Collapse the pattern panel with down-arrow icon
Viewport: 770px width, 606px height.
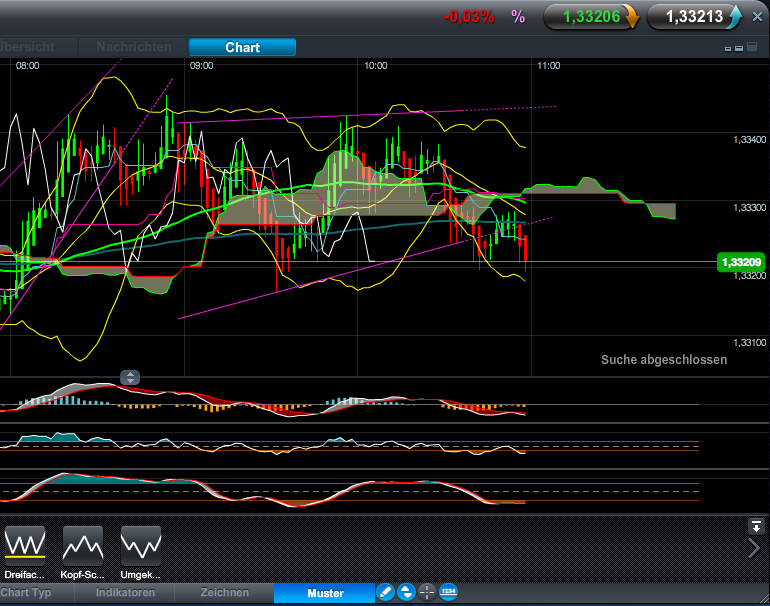click(756, 526)
